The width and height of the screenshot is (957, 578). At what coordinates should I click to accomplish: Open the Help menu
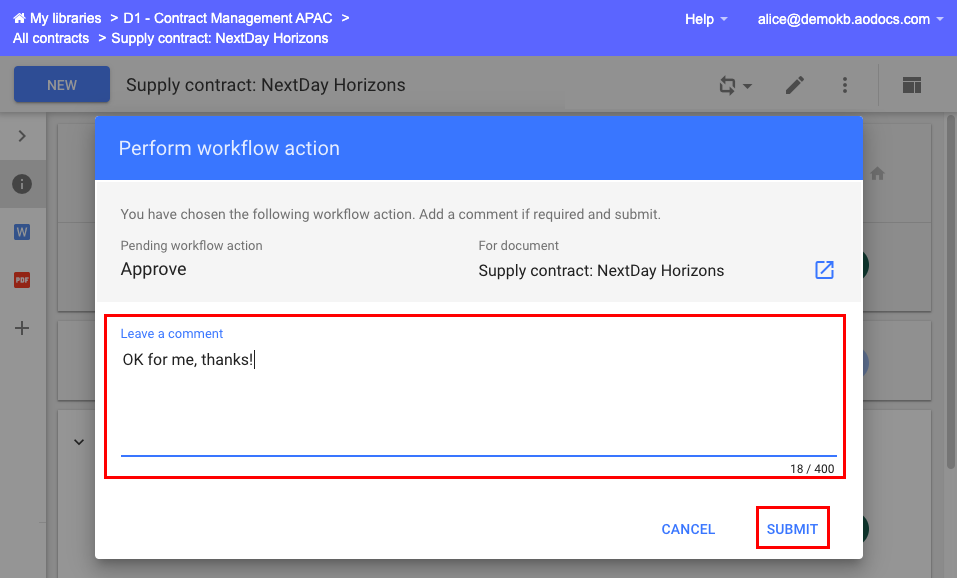click(x=705, y=19)
